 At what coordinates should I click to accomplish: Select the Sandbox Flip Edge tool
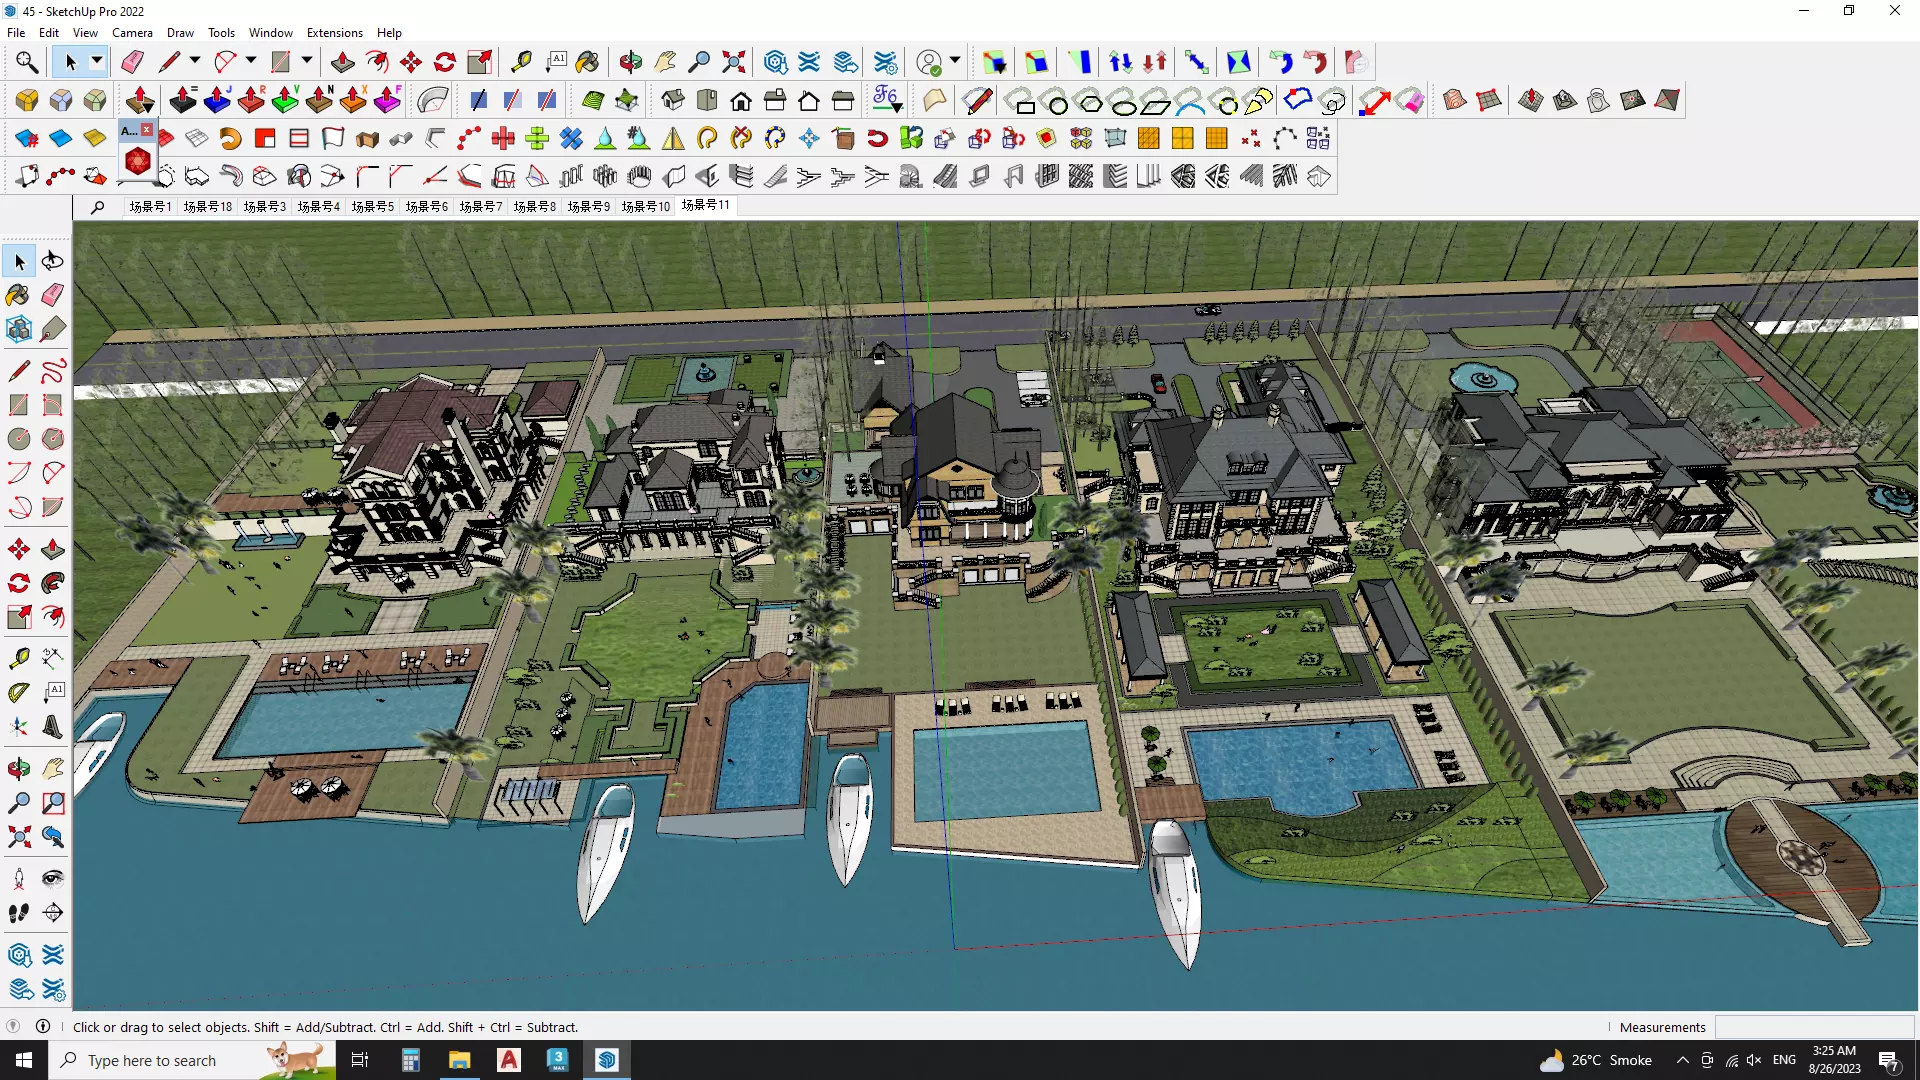coord(1667,100)
